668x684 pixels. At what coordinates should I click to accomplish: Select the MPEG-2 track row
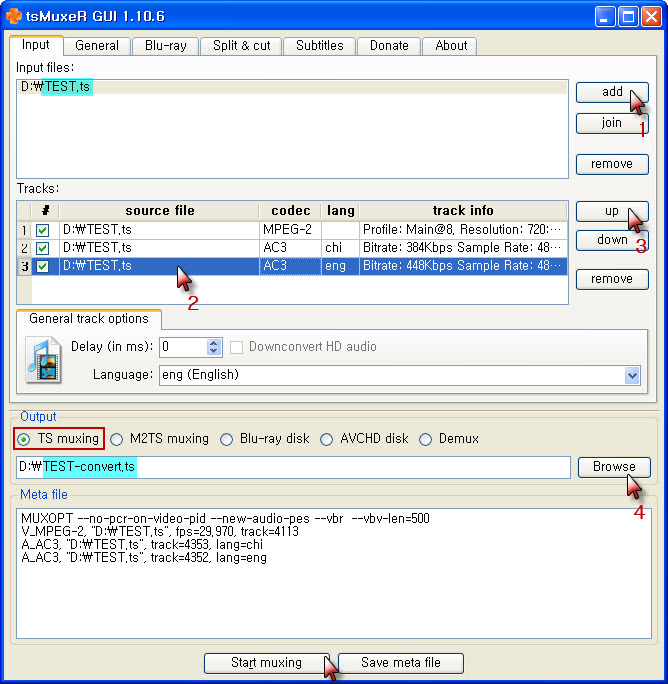[299, 230]
